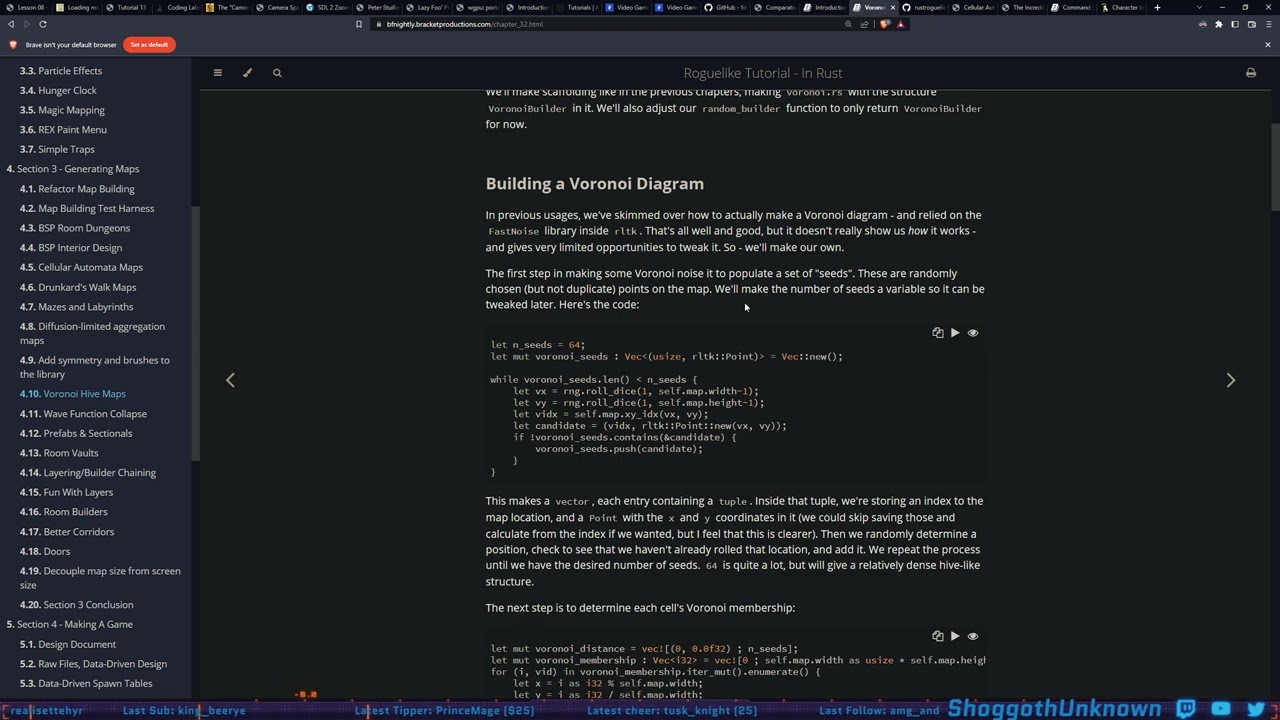
Task: Go to previous chapter arrow
Action: point(230,380)
